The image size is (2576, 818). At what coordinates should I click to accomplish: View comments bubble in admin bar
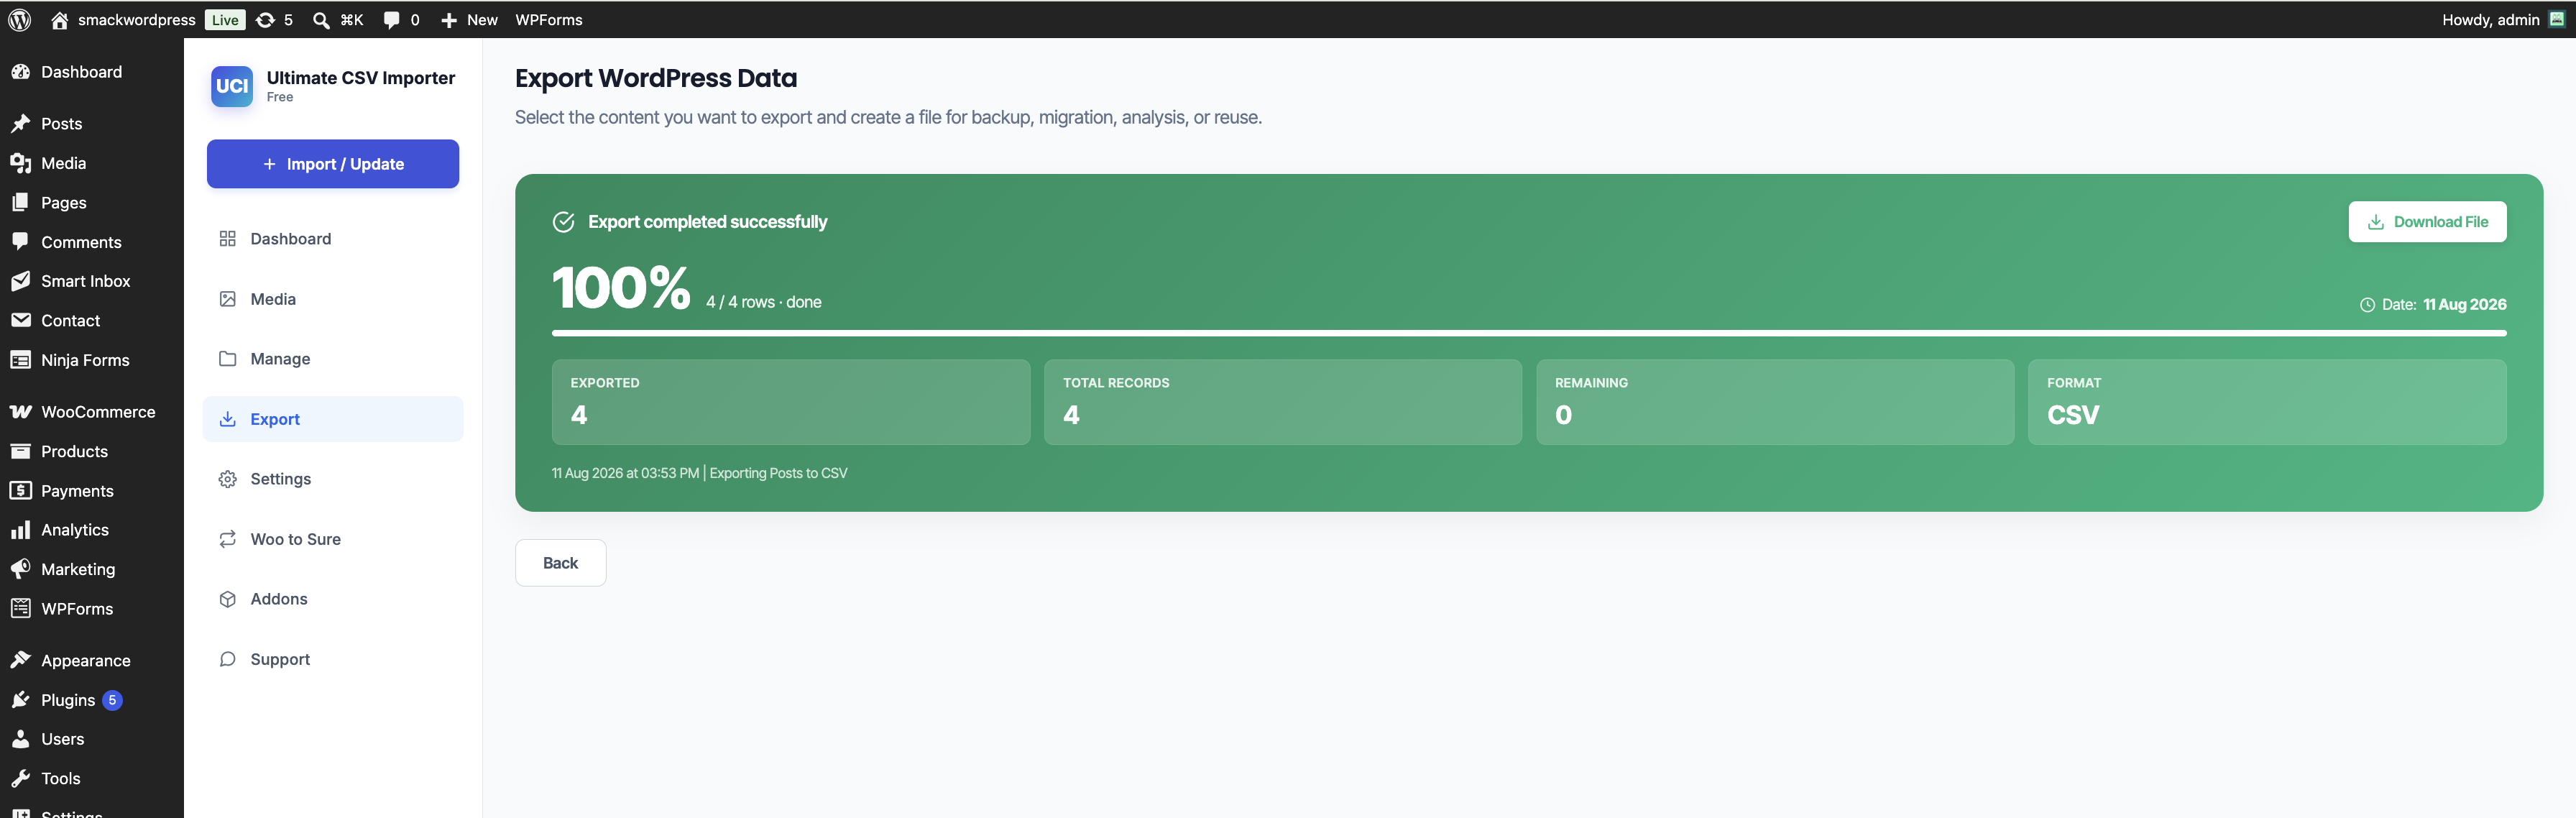401,20
